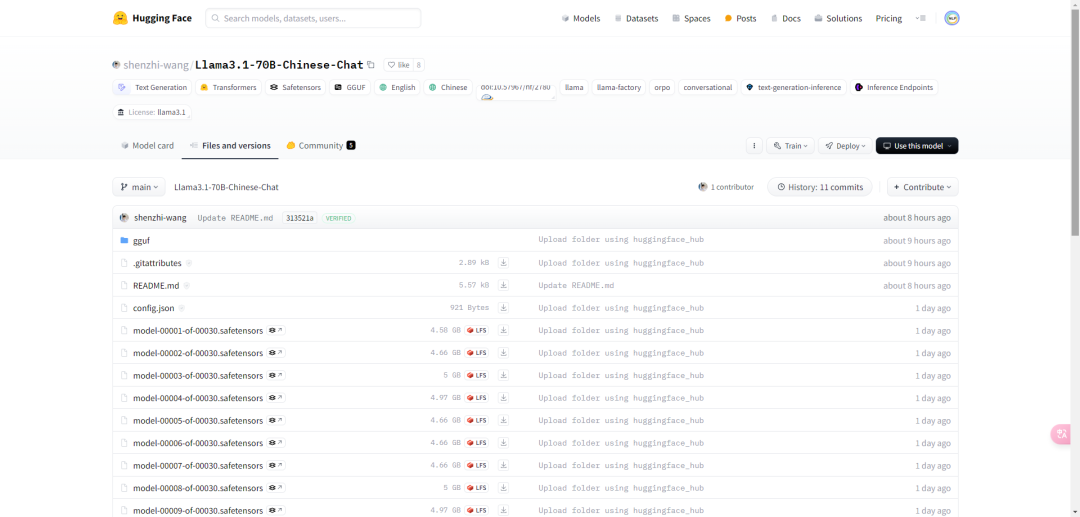The image size is (1080, 517).
Task: Open the Community tab
Action: click(x=321, y=146)
